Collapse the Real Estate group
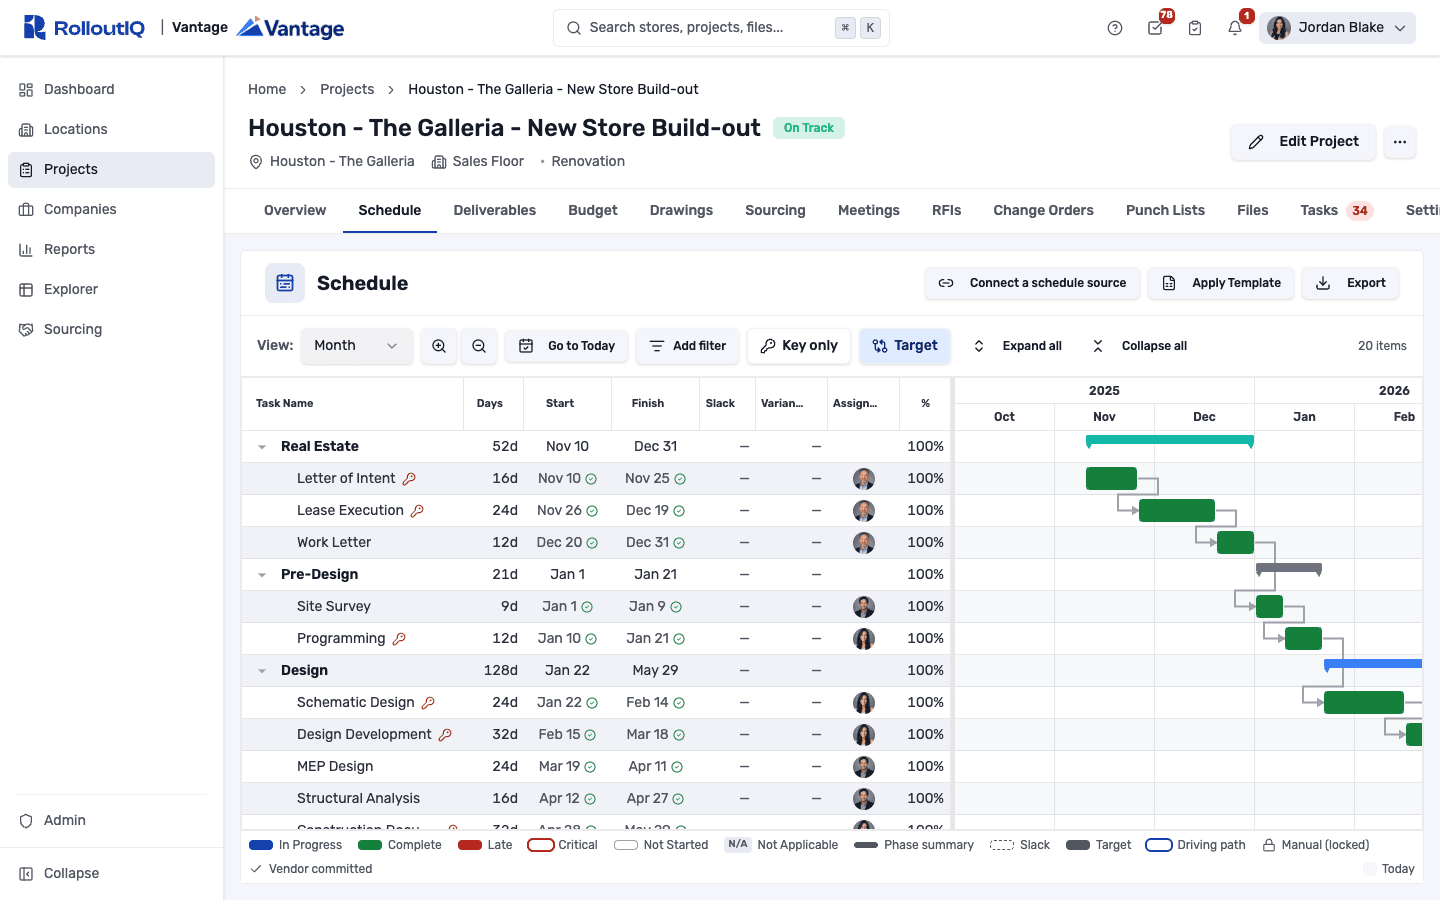Screen dimensions: 1440x900 click(x=262, y=447)
